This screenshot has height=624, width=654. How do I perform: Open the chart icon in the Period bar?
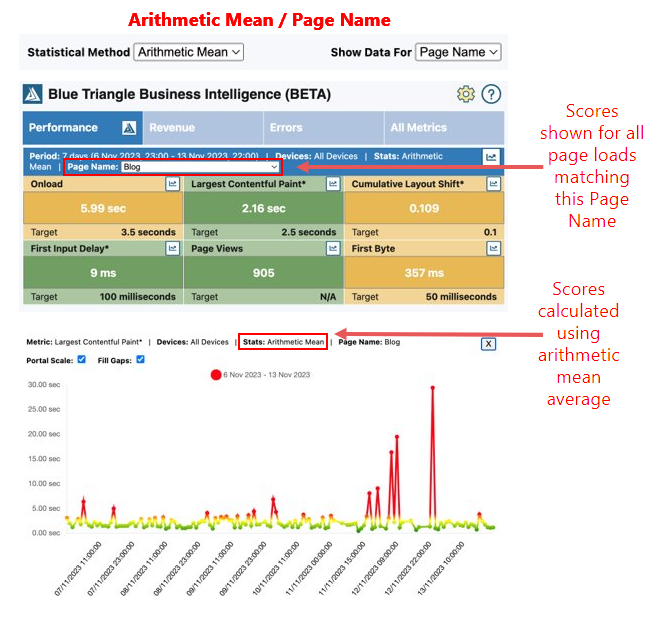pyautogui.click(x=491, y=157)
